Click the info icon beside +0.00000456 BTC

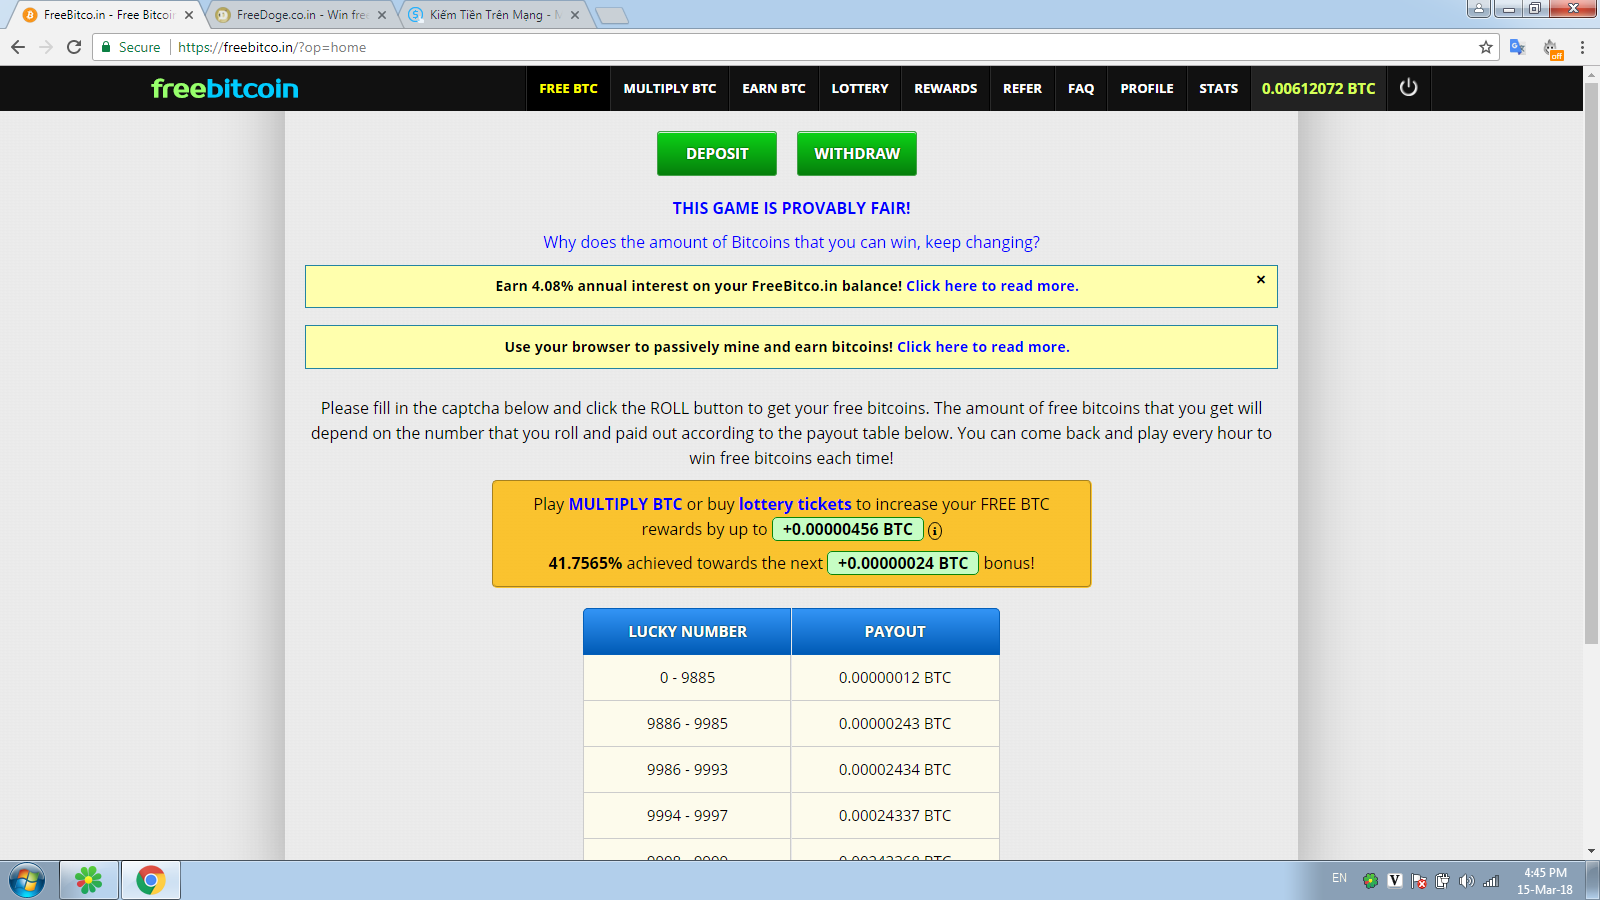[935, 531]
